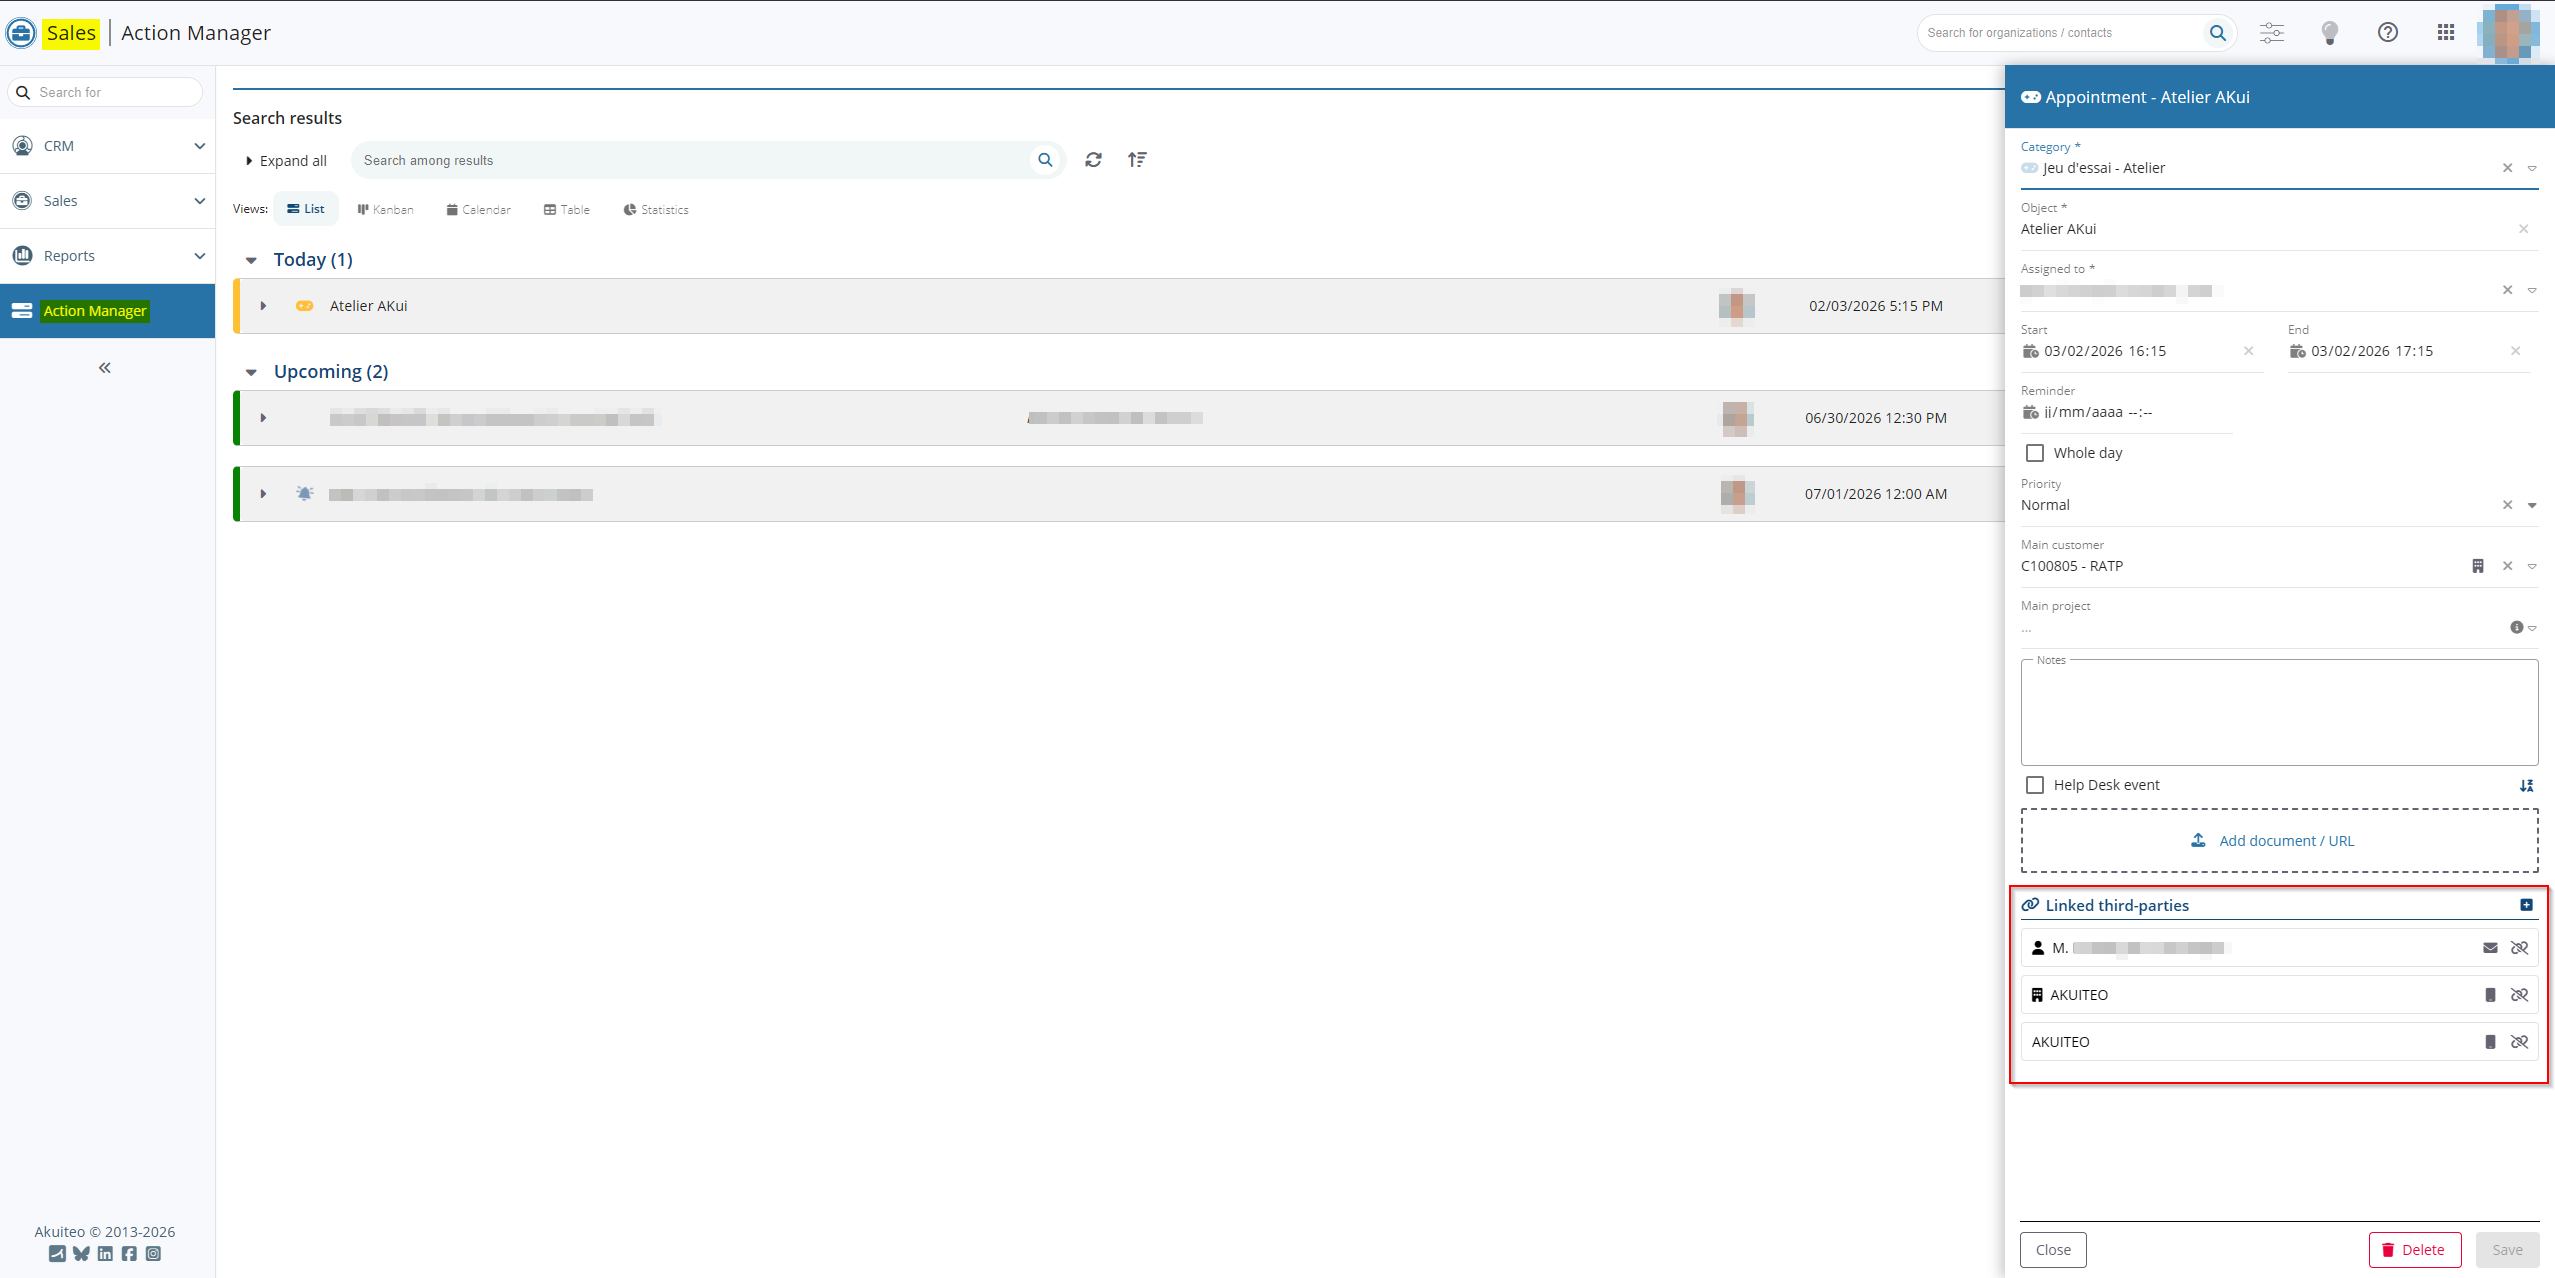2555x1278 pixels.
Task: Open the apps grid launcher icon
Action: [x=2445, y=33]
